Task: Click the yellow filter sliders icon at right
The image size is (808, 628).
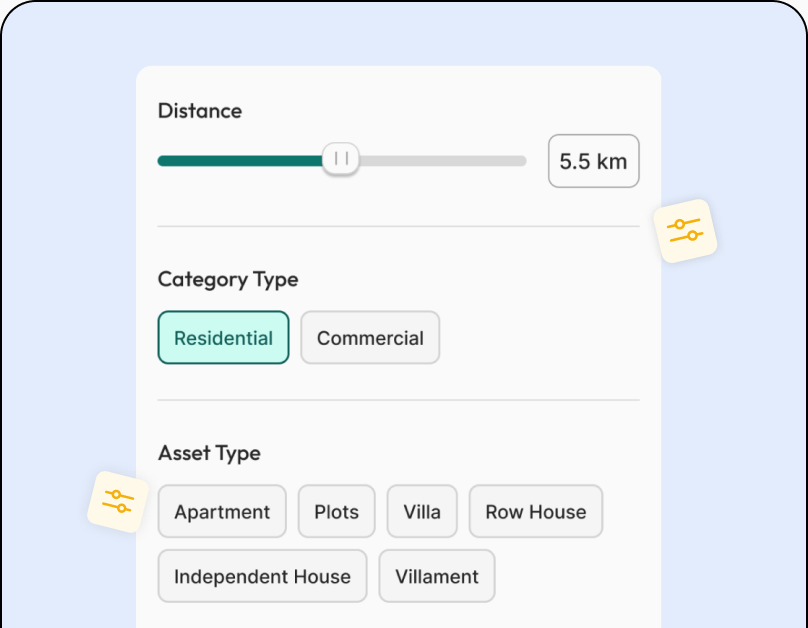Action: pos(685,231)
